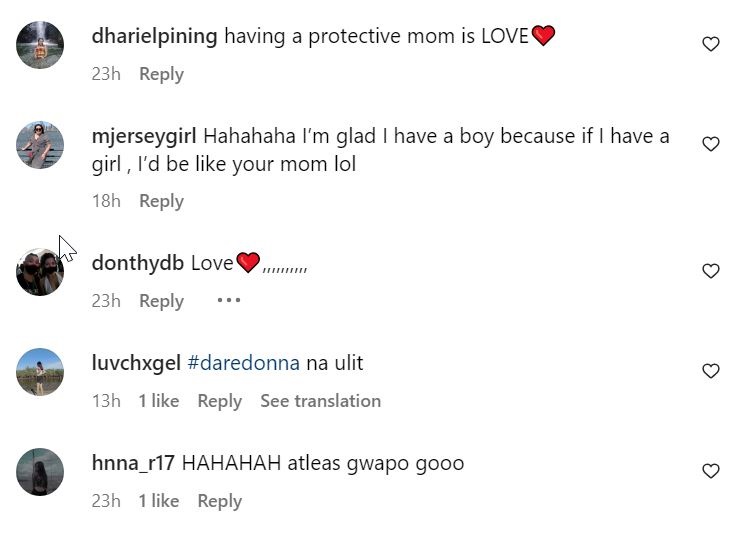The height and width of the screenshot is (544, 736).
Task: Open hnna_r17's profile avatar
Action: (40, 472)
